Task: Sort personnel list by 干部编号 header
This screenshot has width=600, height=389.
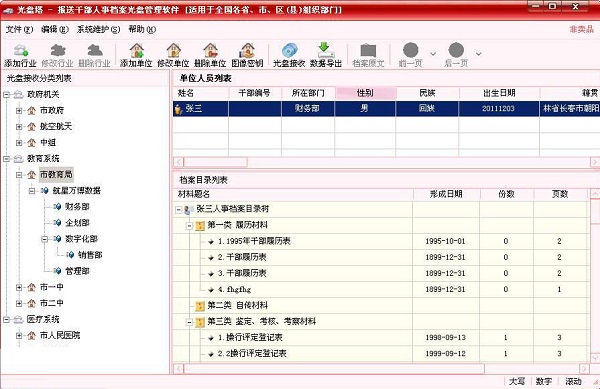Action: click(254, 93)
